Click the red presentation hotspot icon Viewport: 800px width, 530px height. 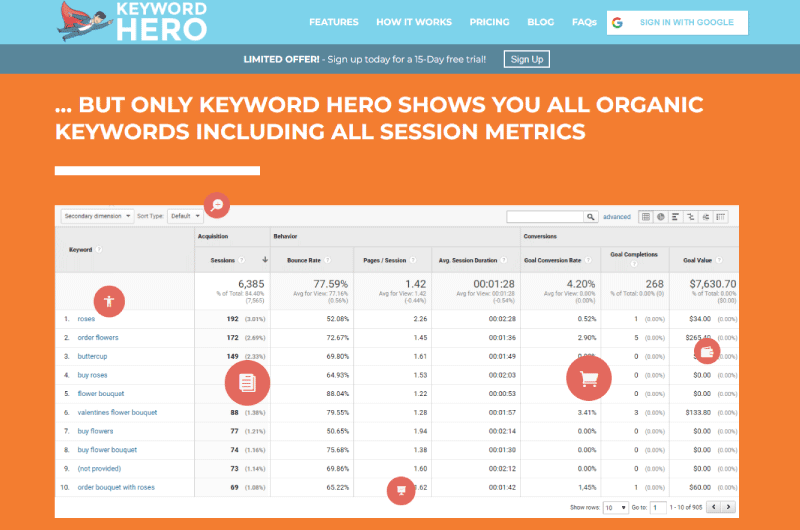(x=401, y=490)
